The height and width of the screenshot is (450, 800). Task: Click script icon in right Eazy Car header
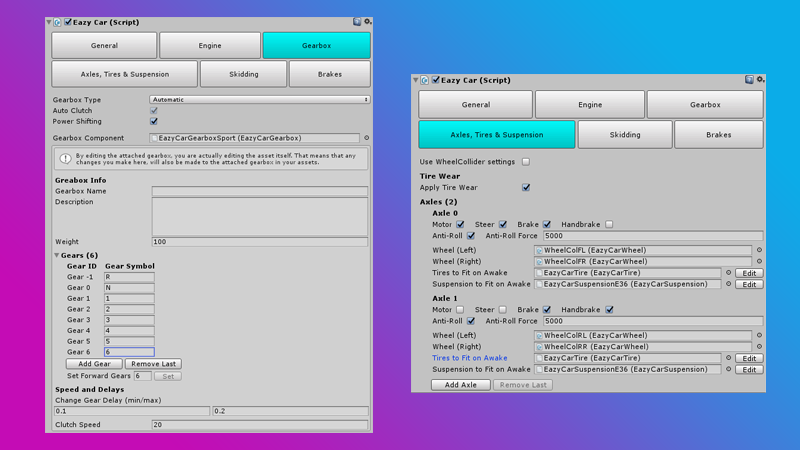(x=425, y=80)
